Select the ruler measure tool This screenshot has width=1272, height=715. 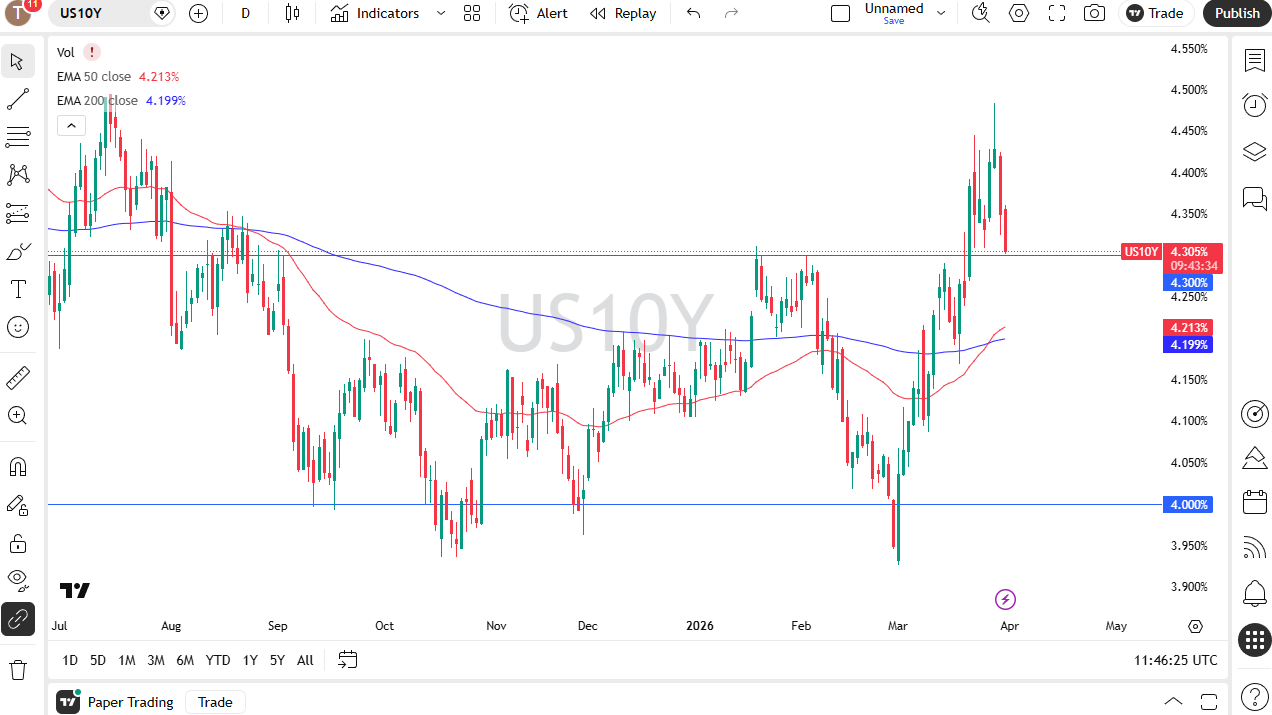click(18, 378)
